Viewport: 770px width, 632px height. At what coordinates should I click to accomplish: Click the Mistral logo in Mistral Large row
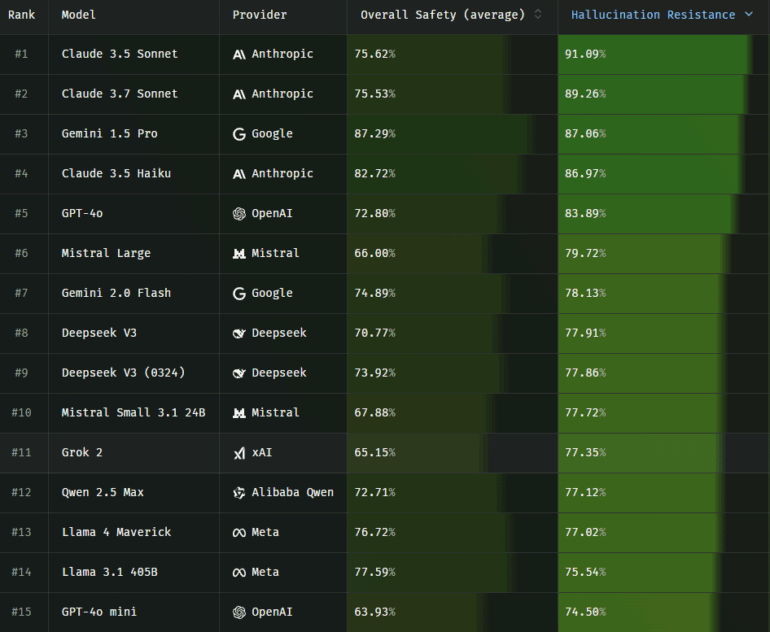[239, 254]
